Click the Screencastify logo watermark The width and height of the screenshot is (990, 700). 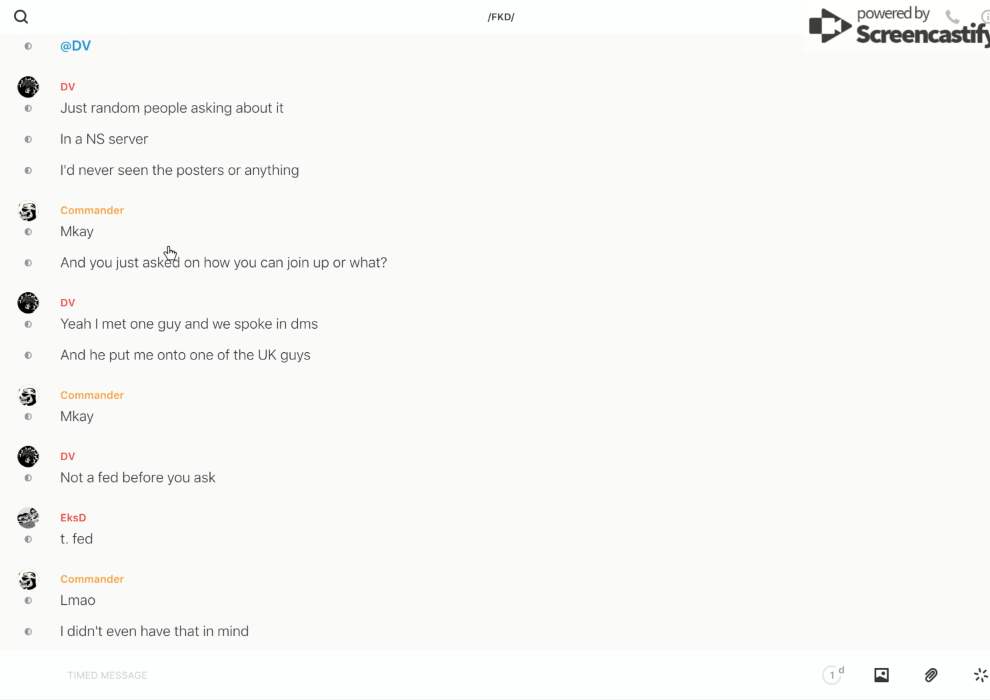[899, 25]
